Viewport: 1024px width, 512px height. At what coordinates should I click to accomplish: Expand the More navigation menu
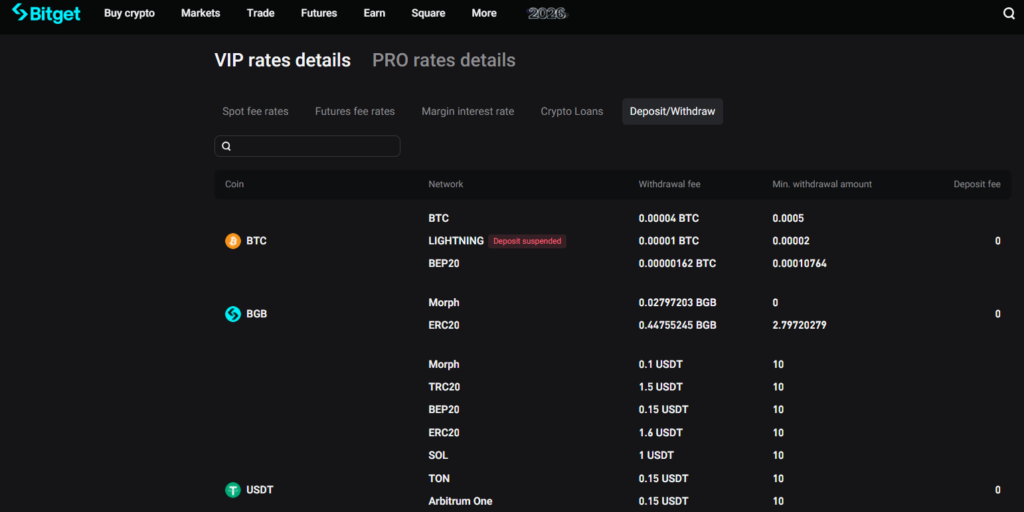pos(484,14)
